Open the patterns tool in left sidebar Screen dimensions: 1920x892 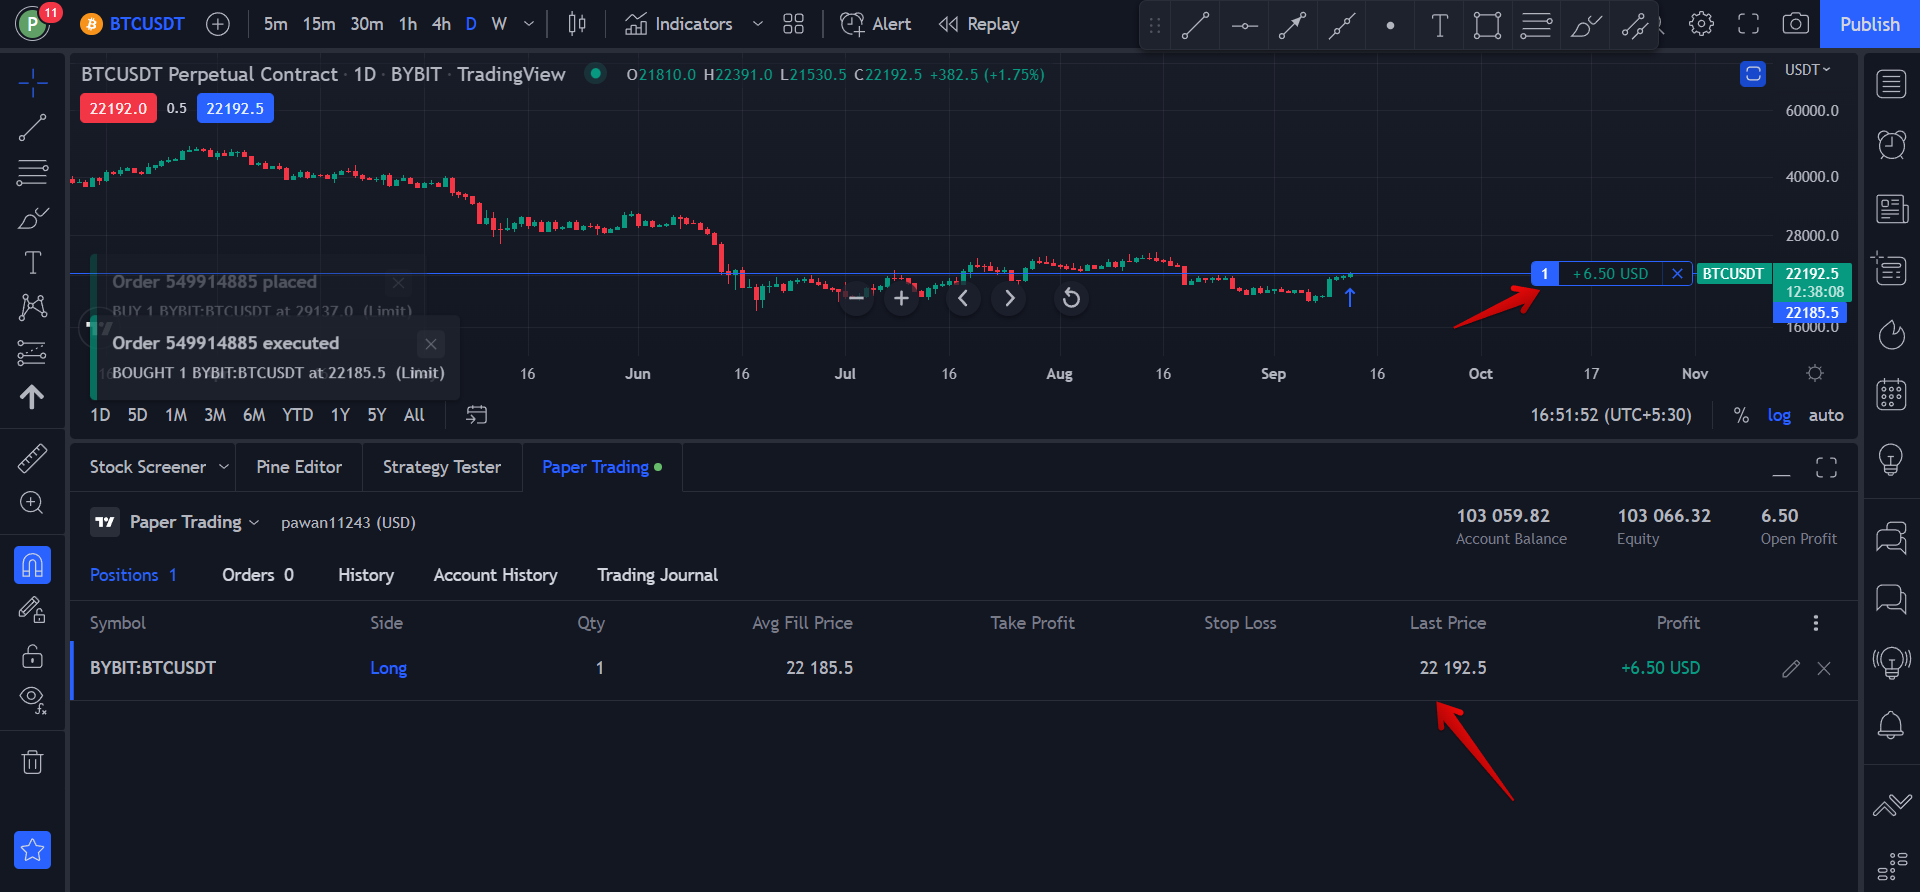[x=32, y=307]
